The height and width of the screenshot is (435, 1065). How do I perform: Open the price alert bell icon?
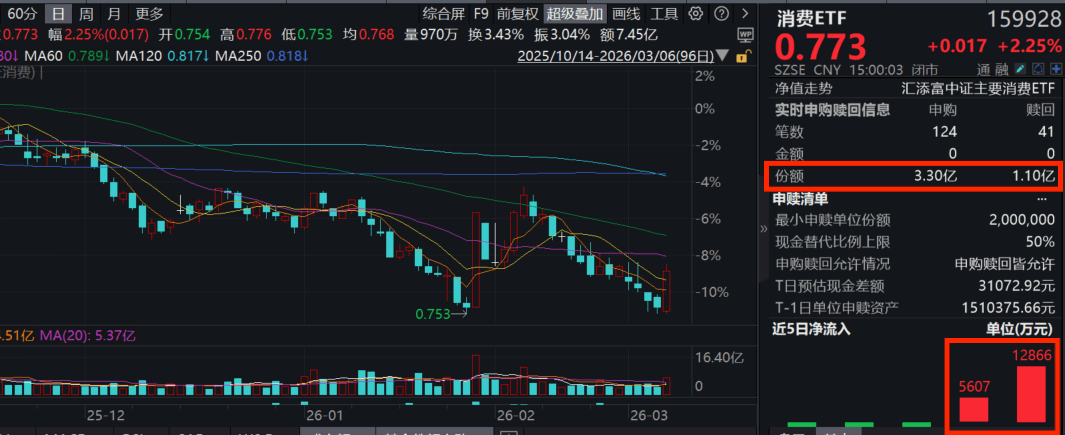[1038, 69]
